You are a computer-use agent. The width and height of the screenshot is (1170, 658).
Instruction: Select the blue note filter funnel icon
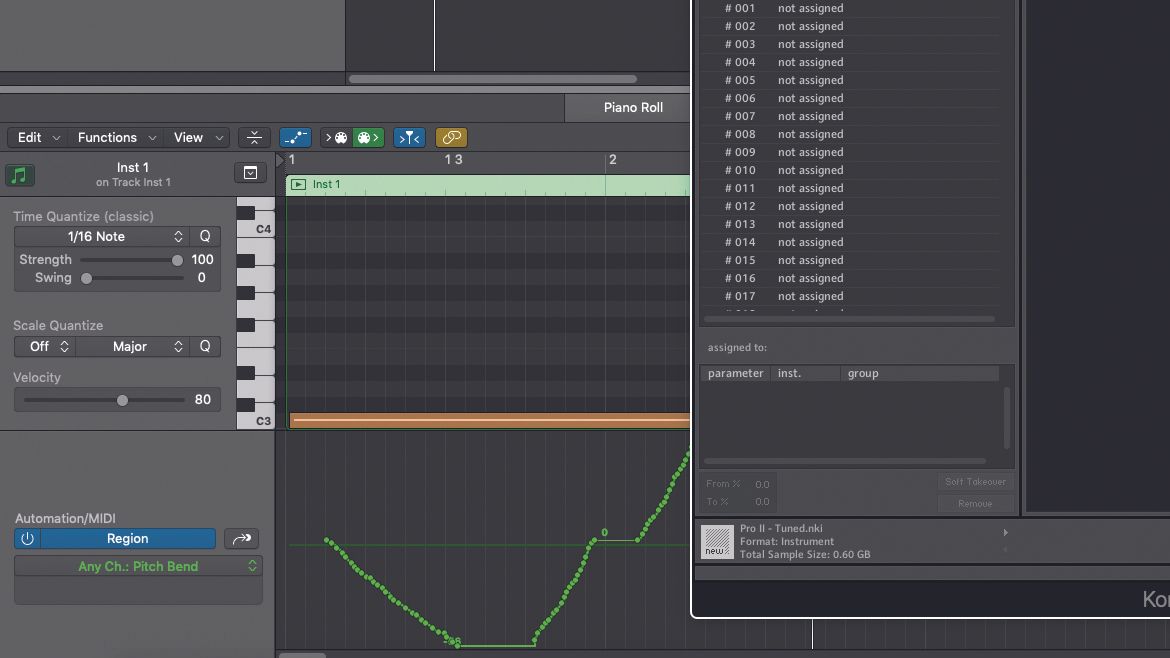point(409,137)
